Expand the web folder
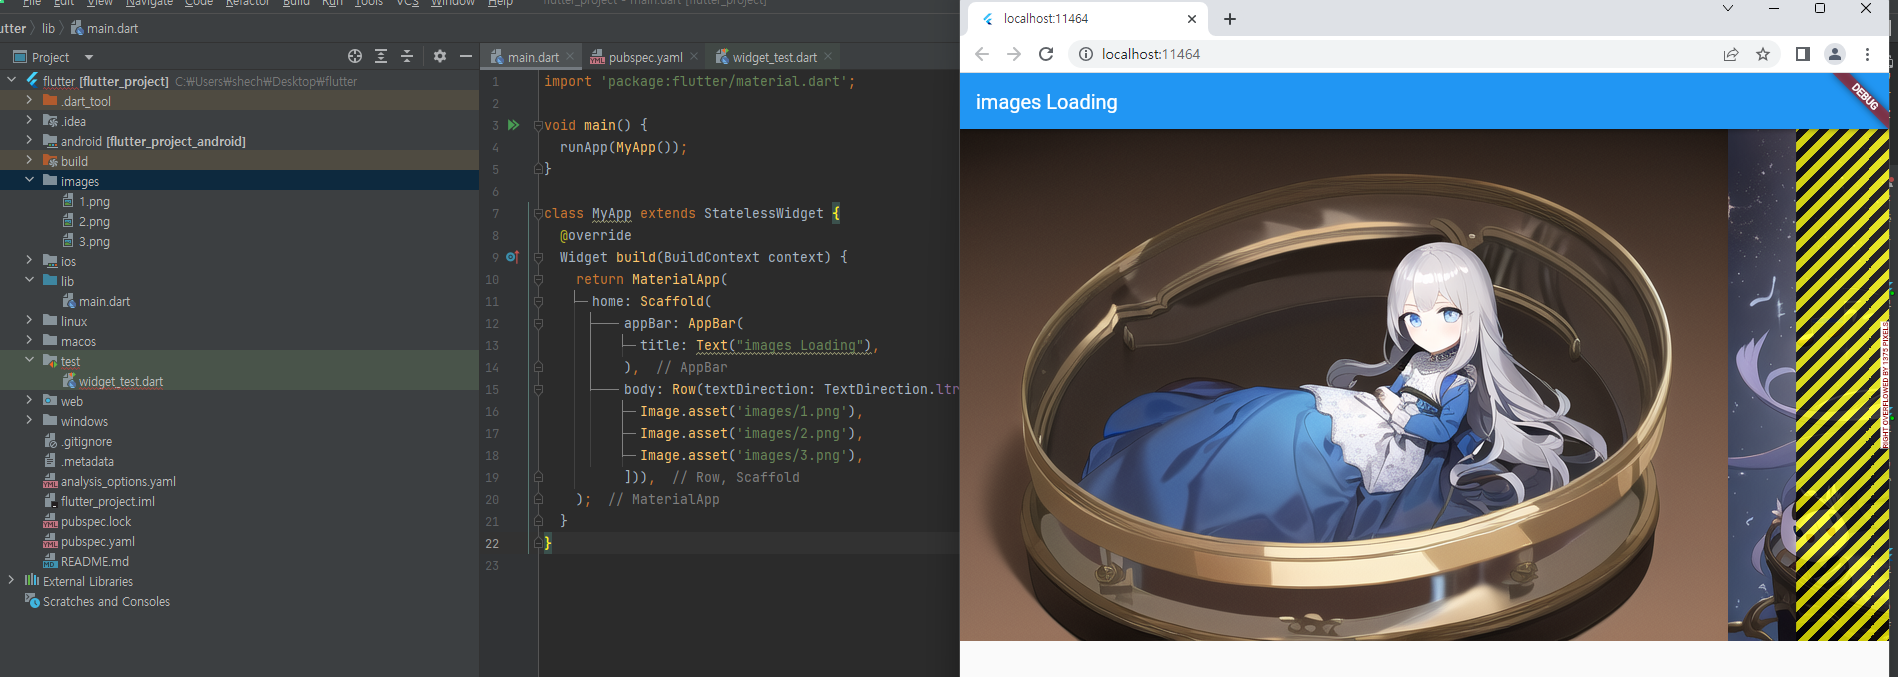This screenshot has height=677, width=1898. (29, 400)
